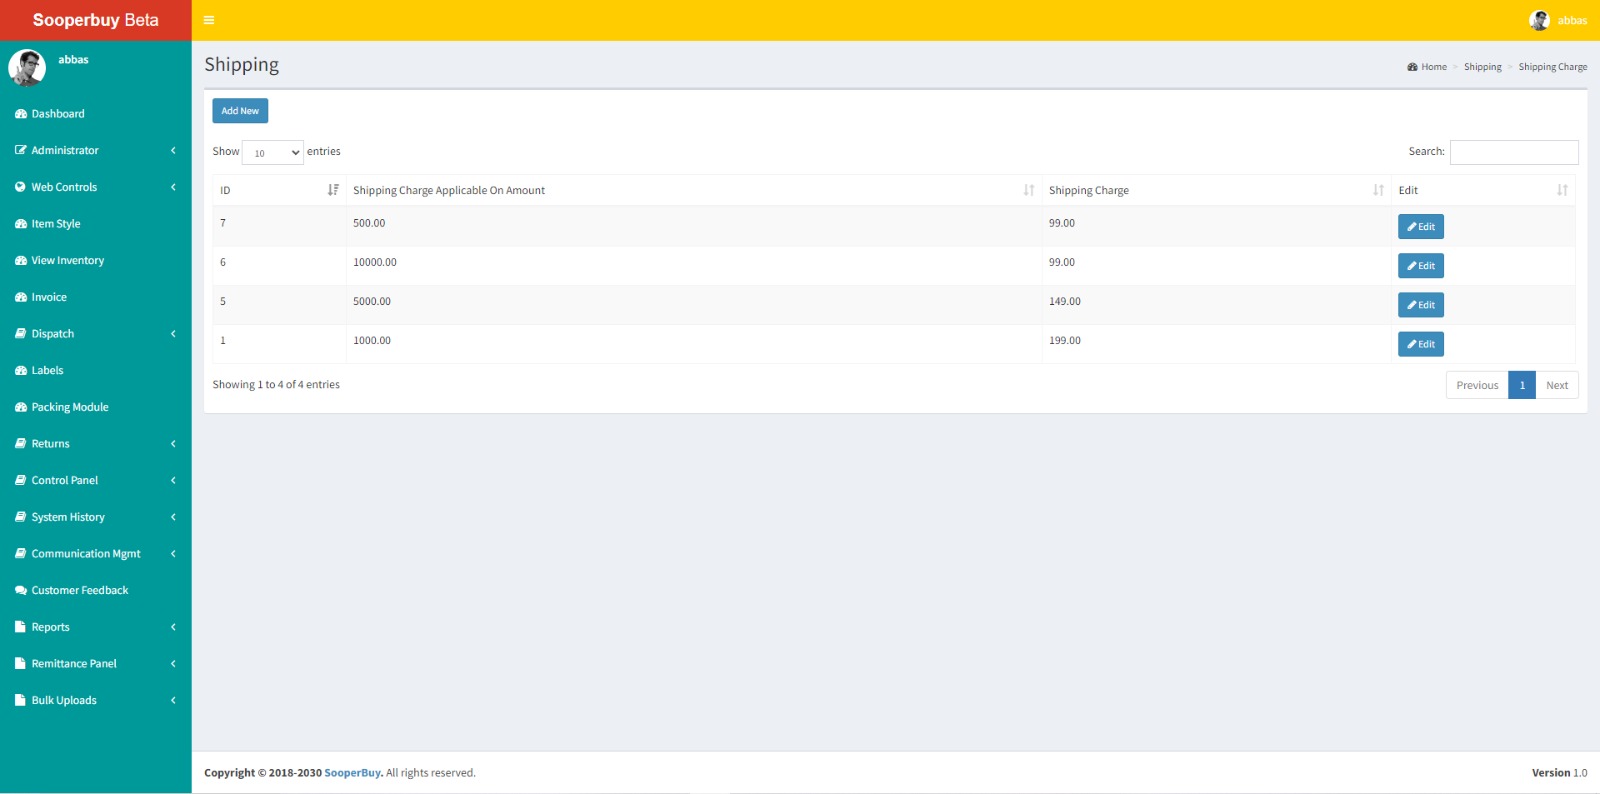Open Packing Module menu item
1600x794 pixels.
point(69,408)
